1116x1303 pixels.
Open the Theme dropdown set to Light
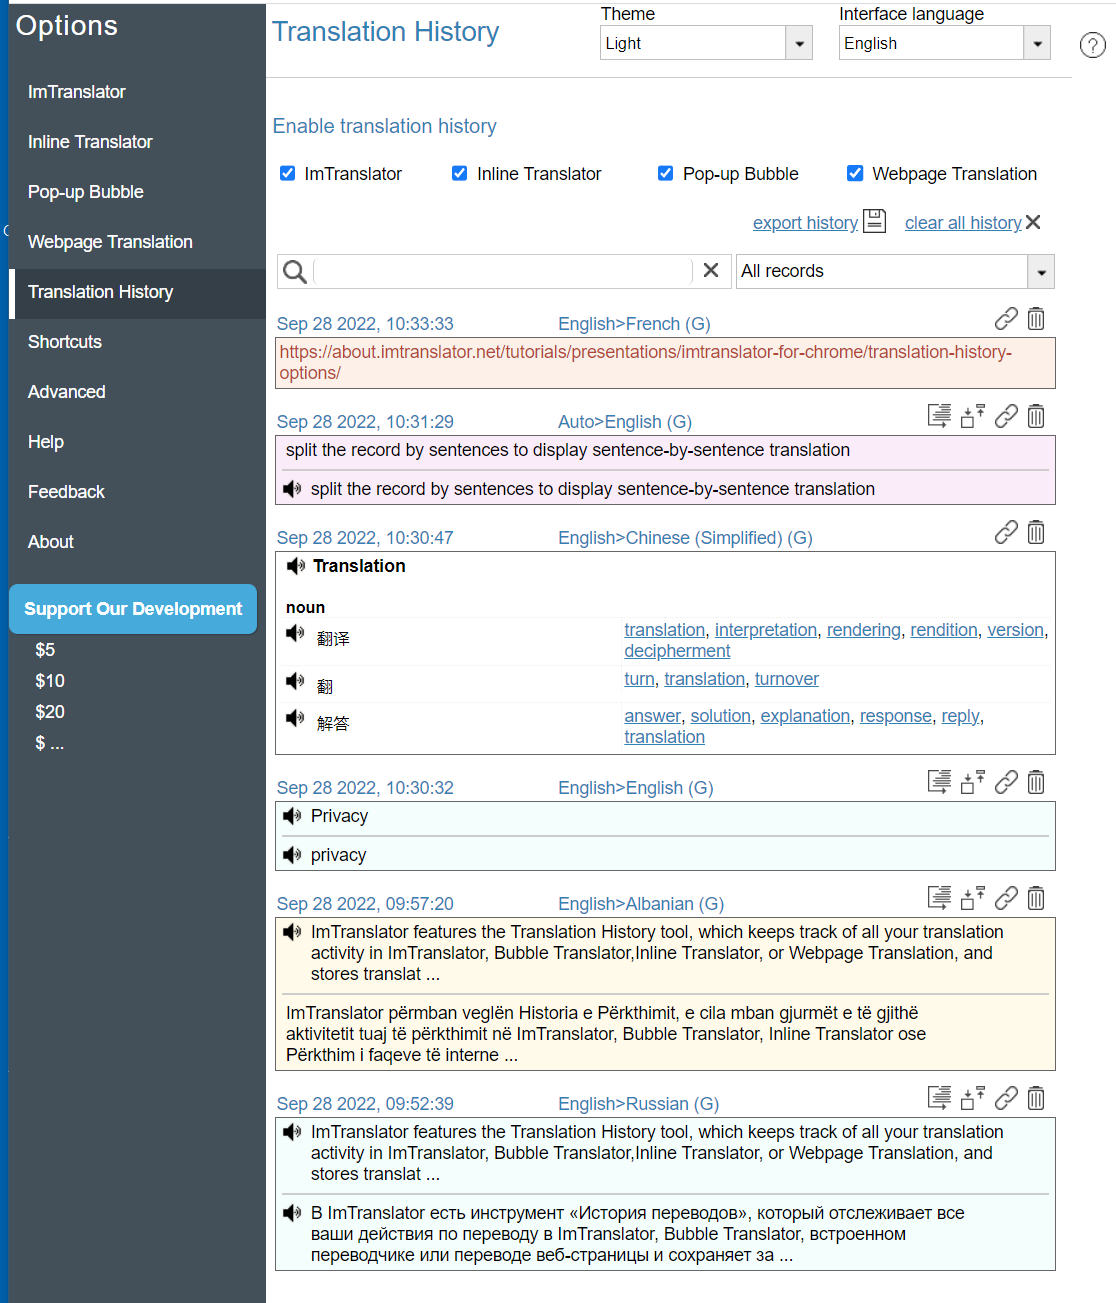click(705, 43)
